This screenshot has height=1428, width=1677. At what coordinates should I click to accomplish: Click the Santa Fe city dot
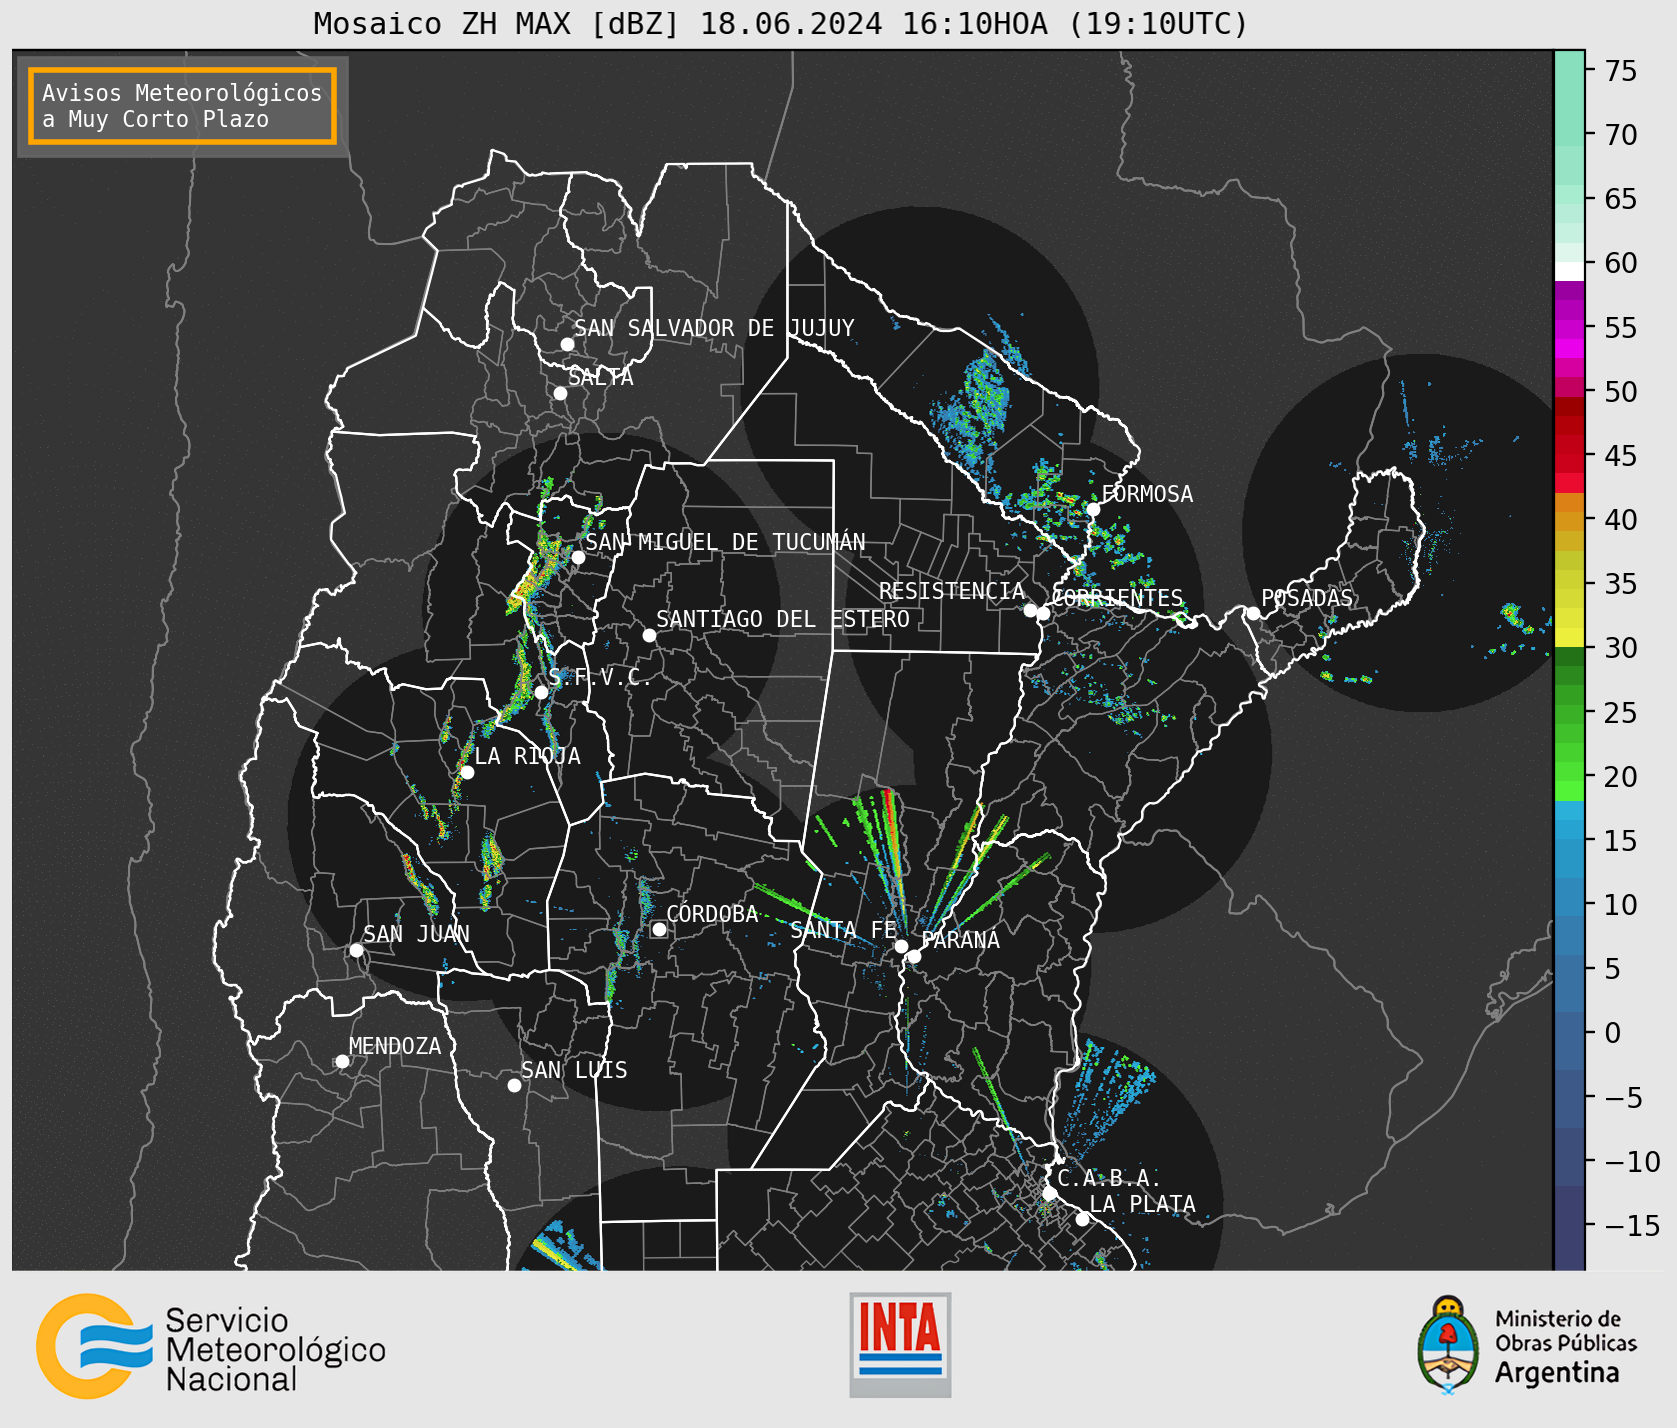tap(901, 946)
